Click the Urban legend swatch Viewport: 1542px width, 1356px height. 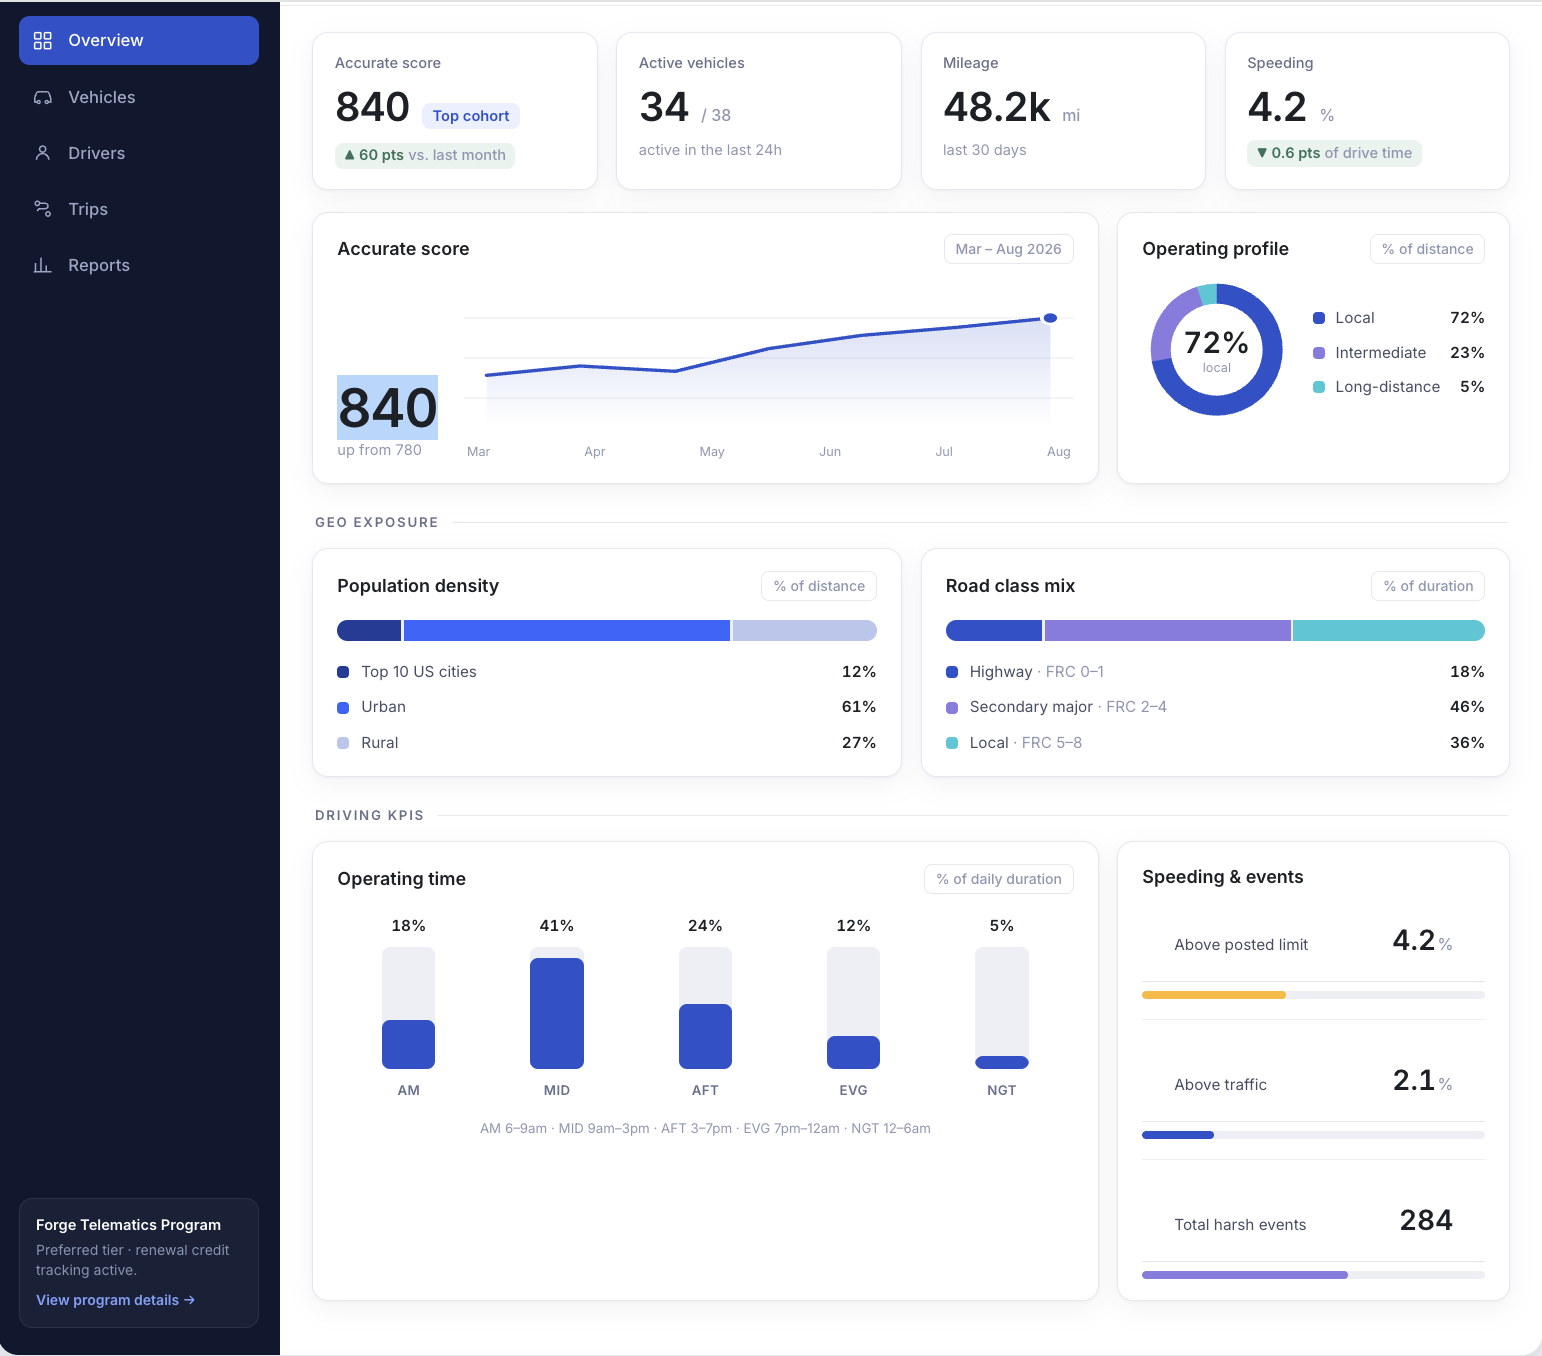tap(343, 707)
